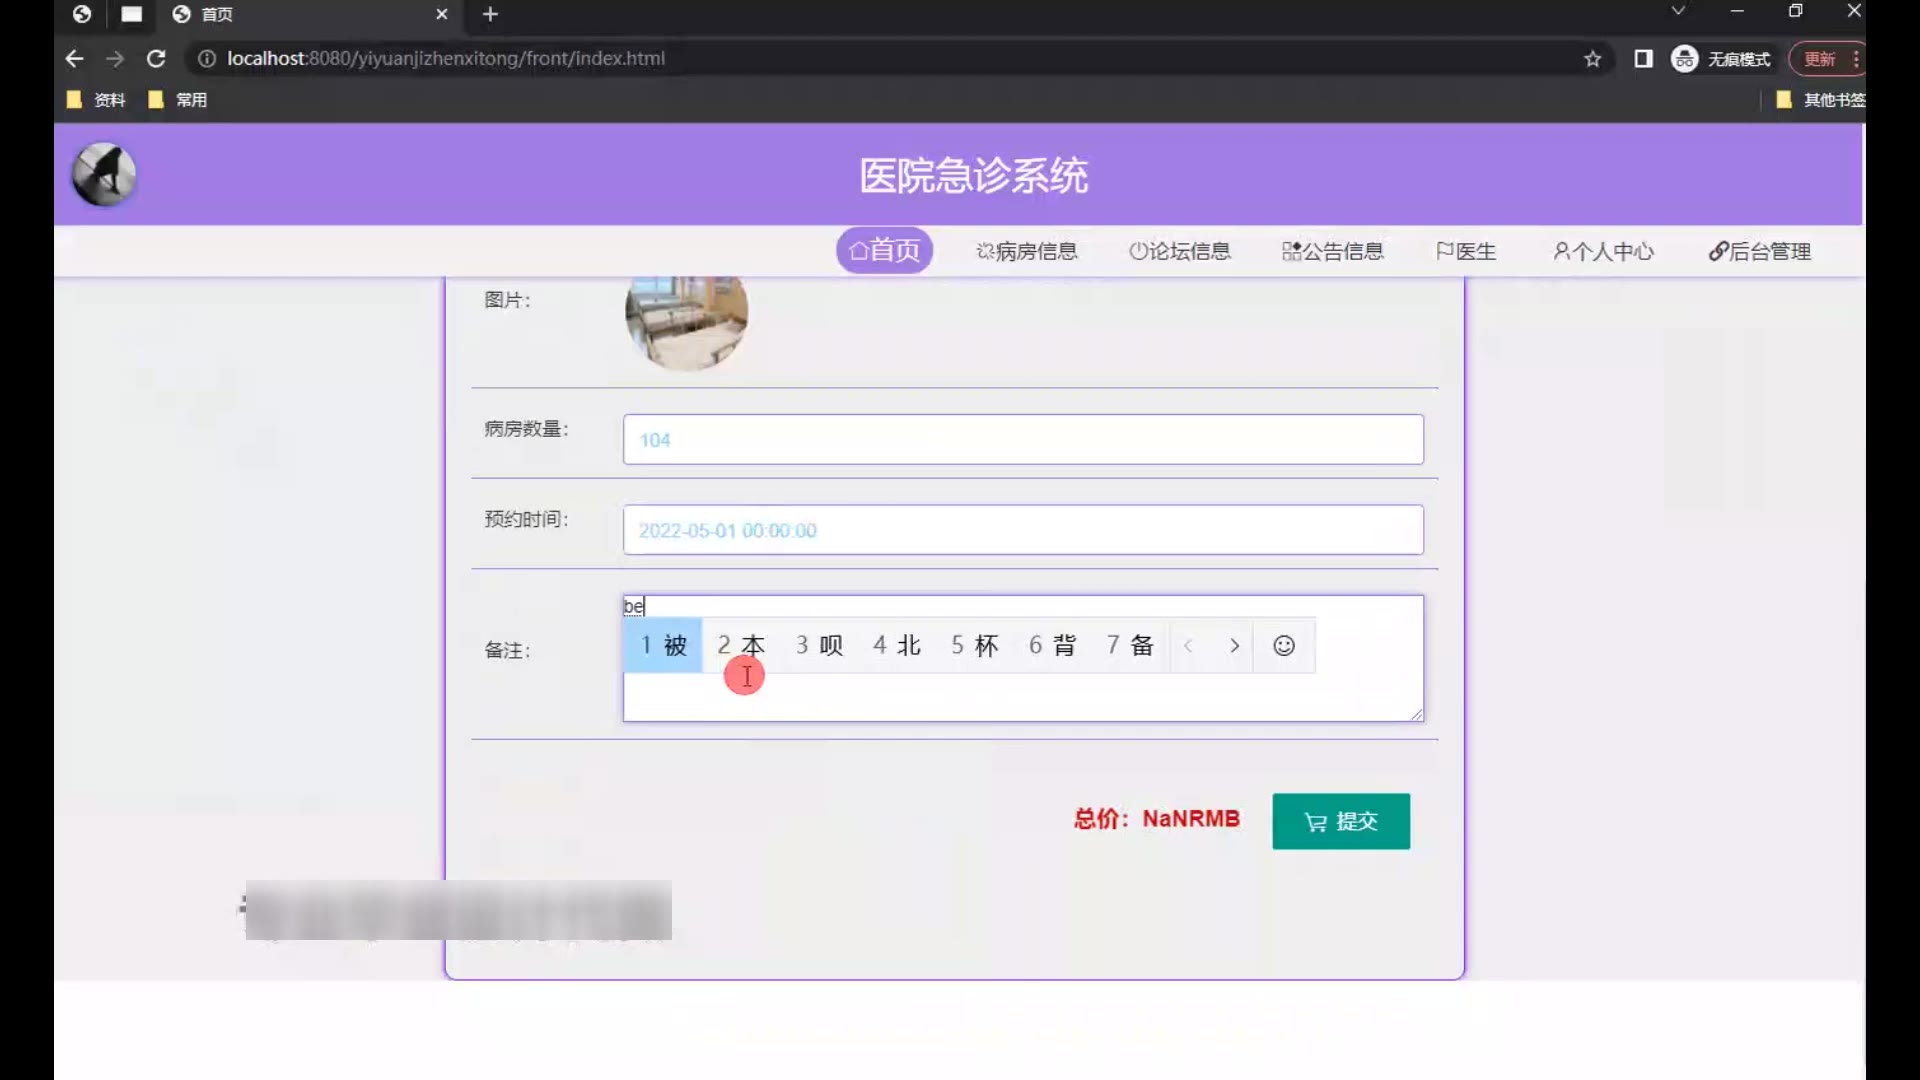Go to previous IME candidate page

coord(1188,646)
